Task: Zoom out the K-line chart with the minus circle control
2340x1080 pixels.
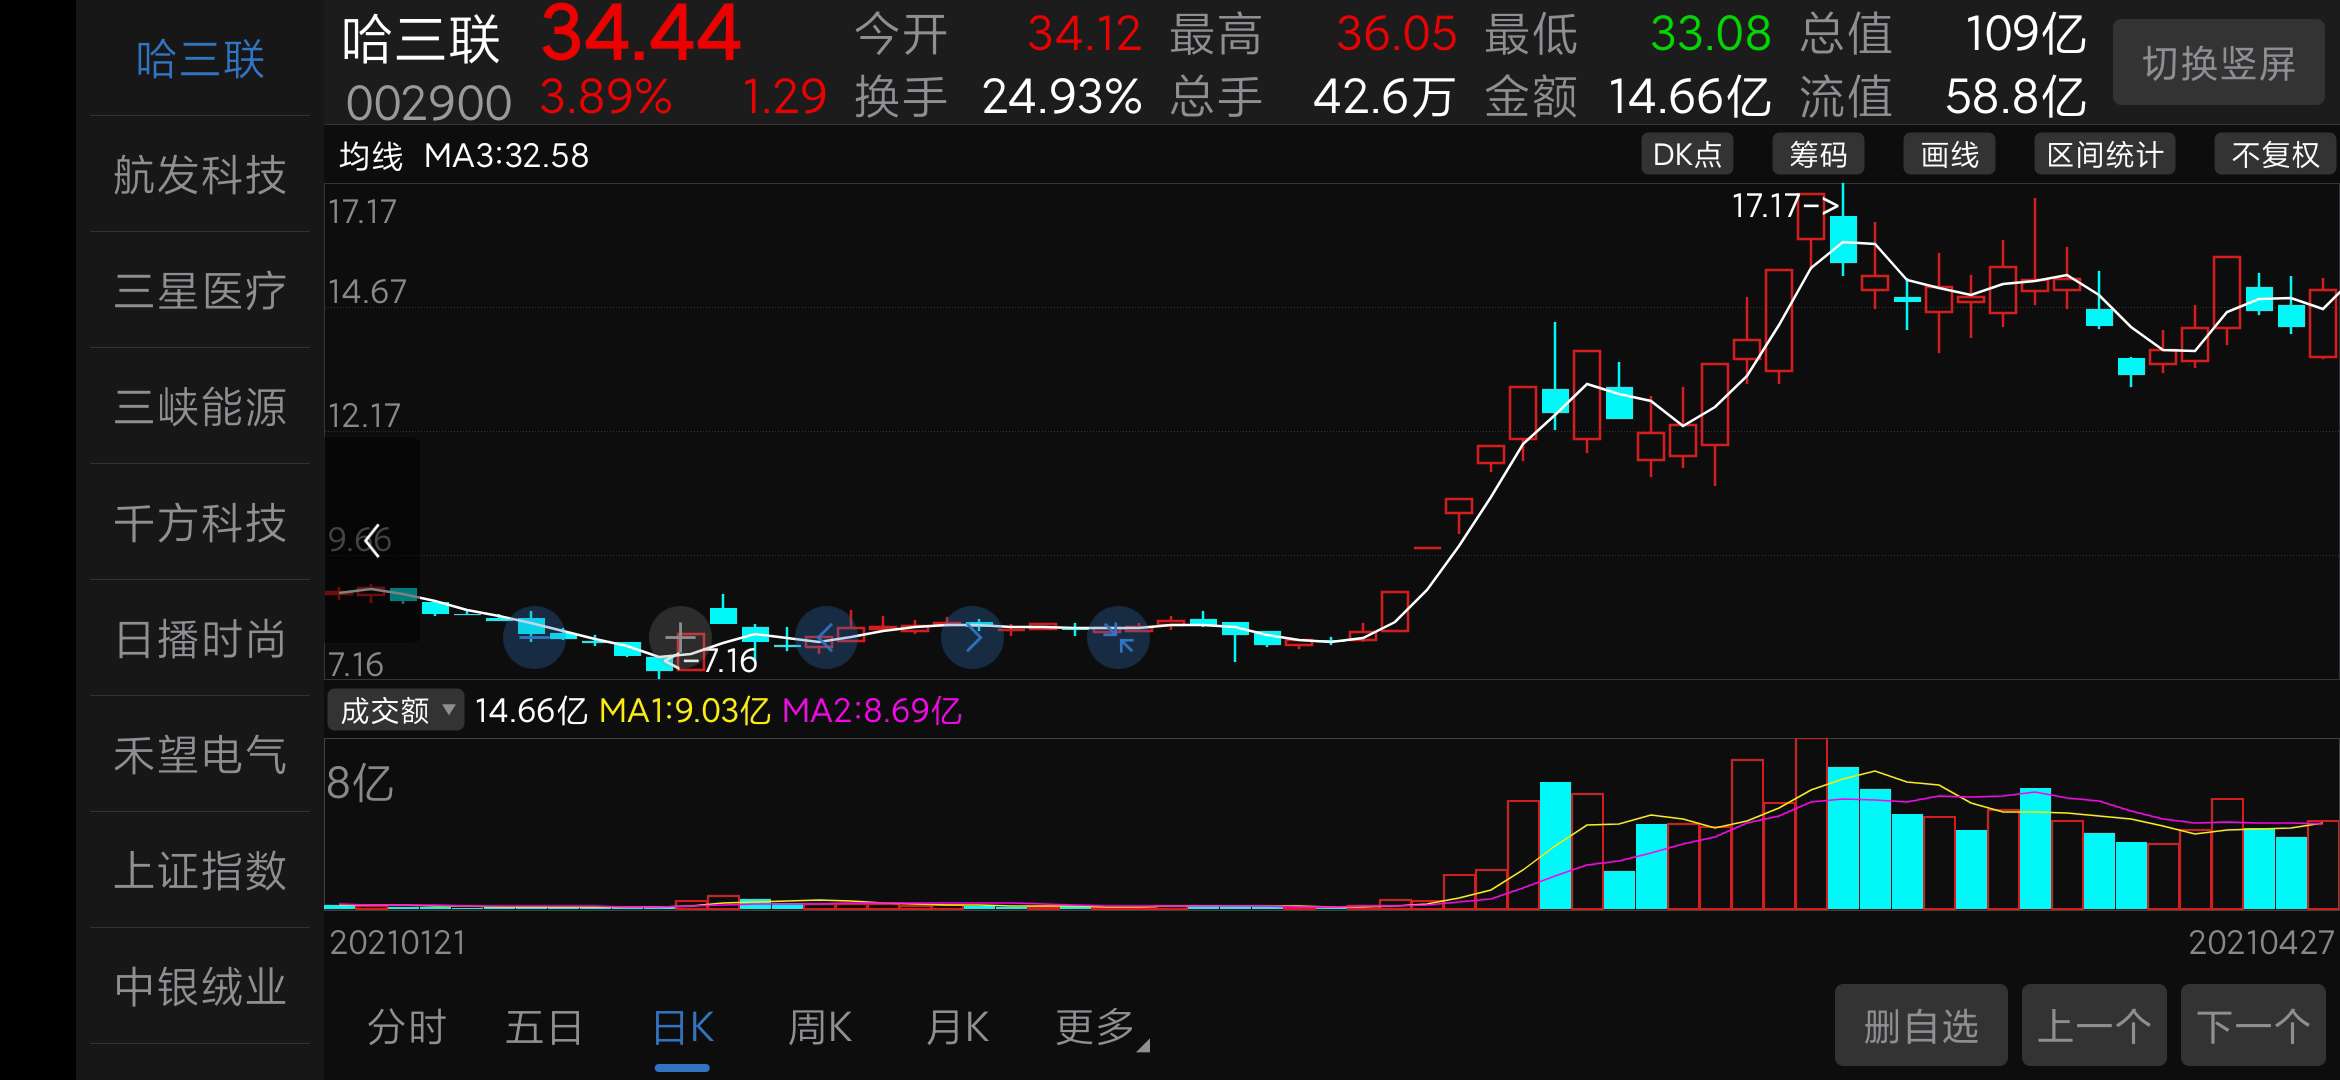Action: pos(533,637)
